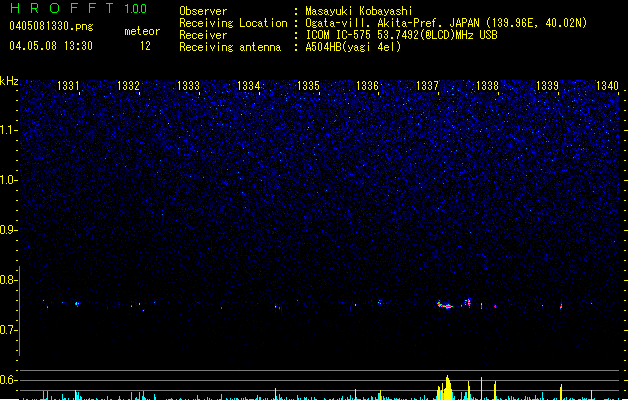Click the antenna value A504HB(yagi 4el)
629x400 pixels.
[x=353, y=47]
